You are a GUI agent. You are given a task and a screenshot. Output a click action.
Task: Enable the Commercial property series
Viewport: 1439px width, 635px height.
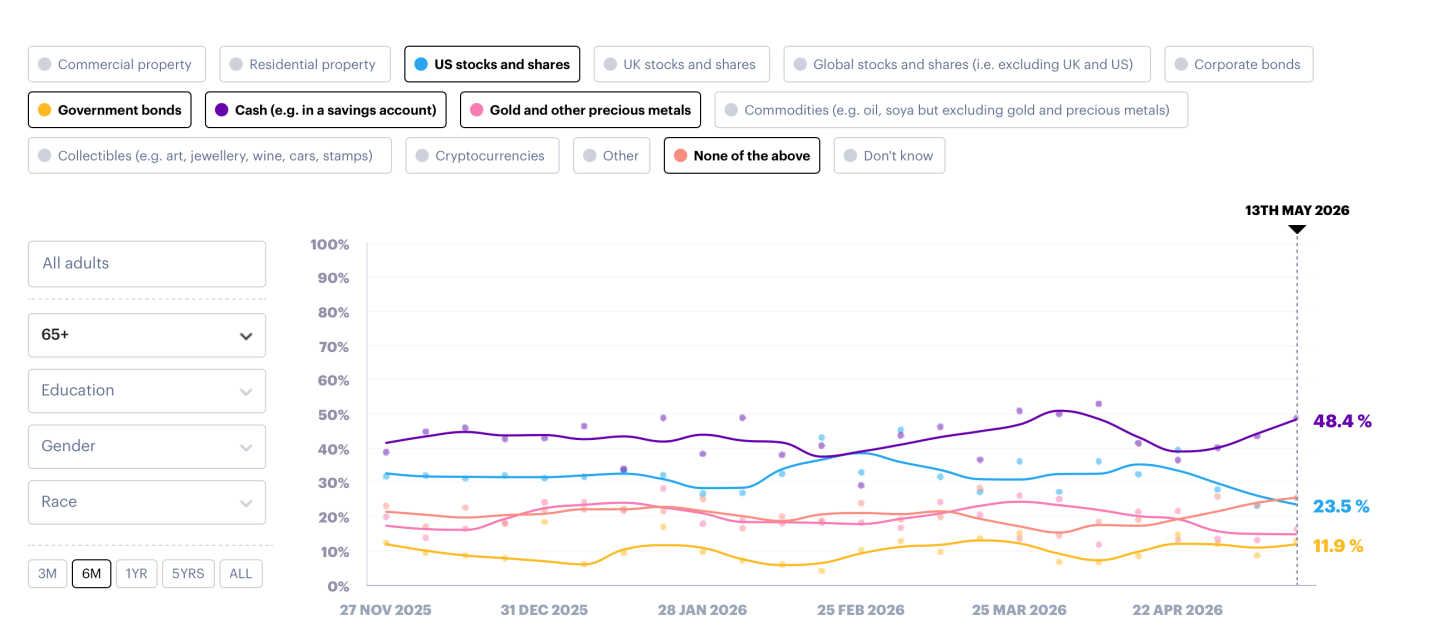(116, 64)
